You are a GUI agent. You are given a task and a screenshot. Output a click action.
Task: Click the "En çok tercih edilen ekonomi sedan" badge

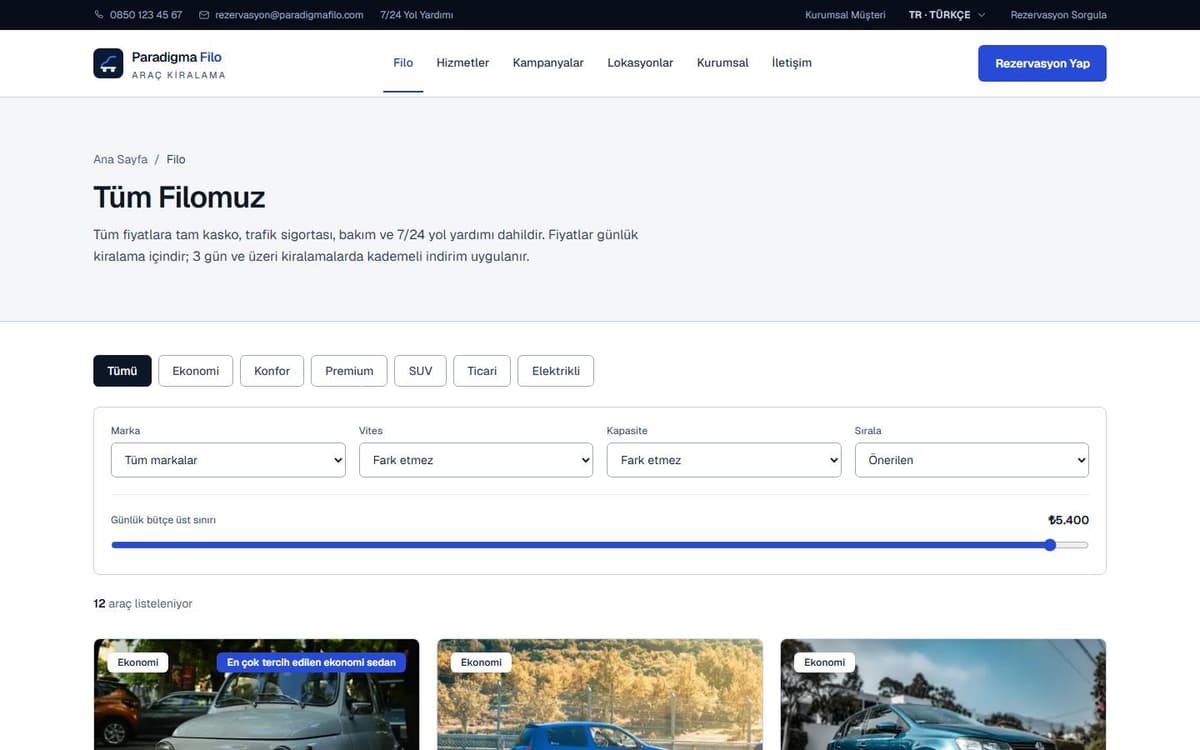[x=311, y=662]
